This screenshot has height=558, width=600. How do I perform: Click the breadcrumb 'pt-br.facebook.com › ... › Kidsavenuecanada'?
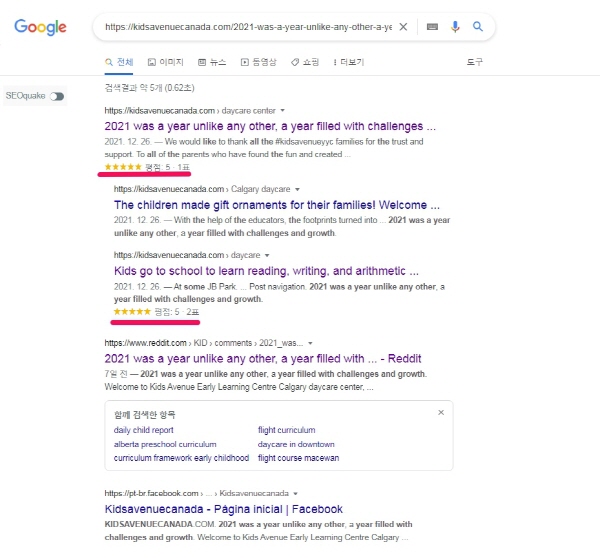tap(197, 493)
